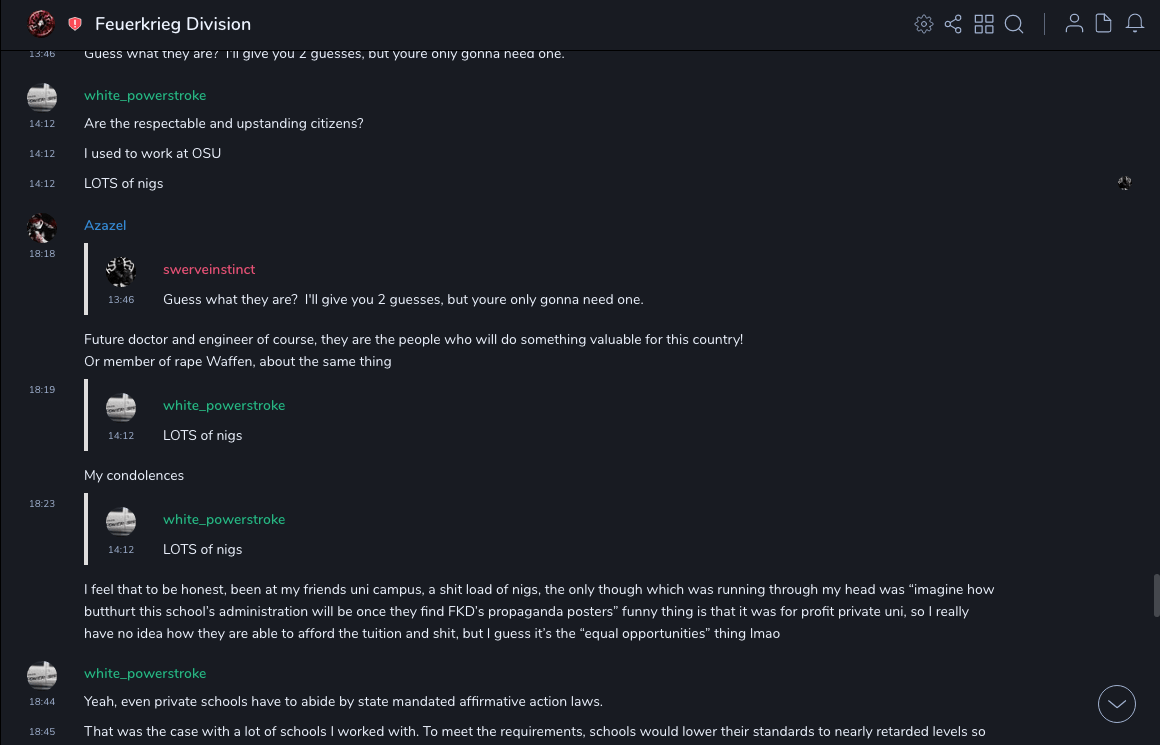Viewport: 1160px width, 745px height.
Task: Click the red shield badge icon
Action: (75, 24)
